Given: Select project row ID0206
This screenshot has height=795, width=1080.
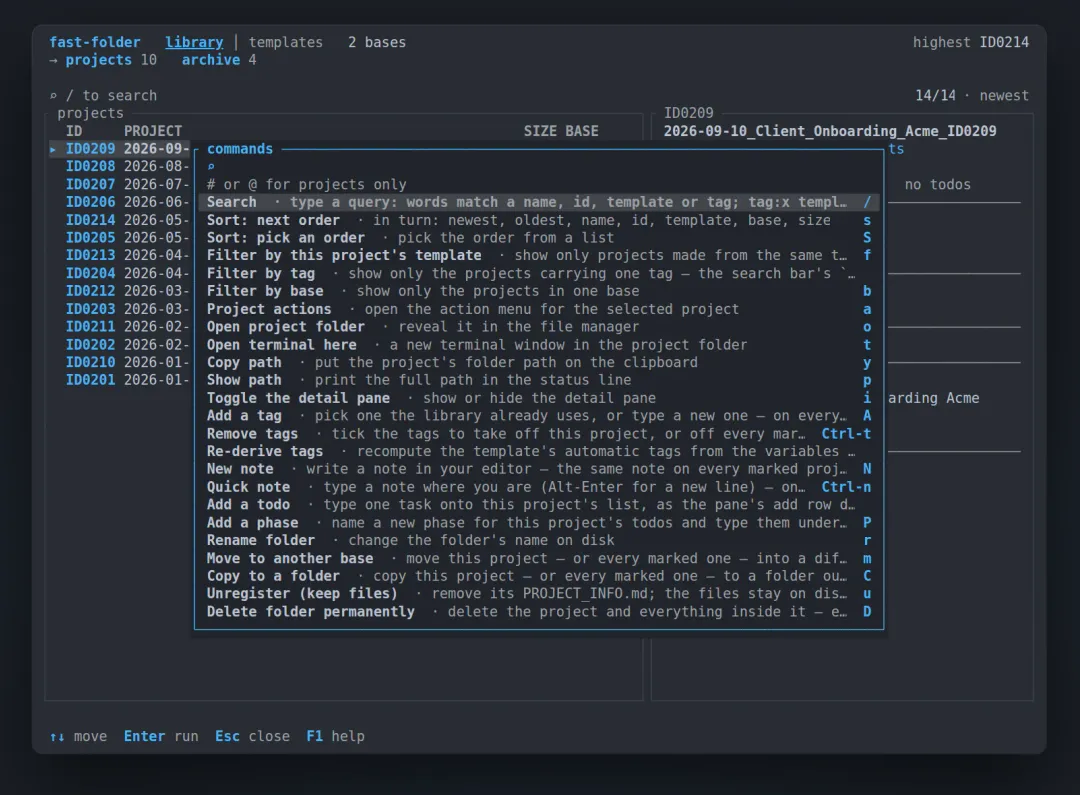Looking at the screenshot, I should (120, 202).
